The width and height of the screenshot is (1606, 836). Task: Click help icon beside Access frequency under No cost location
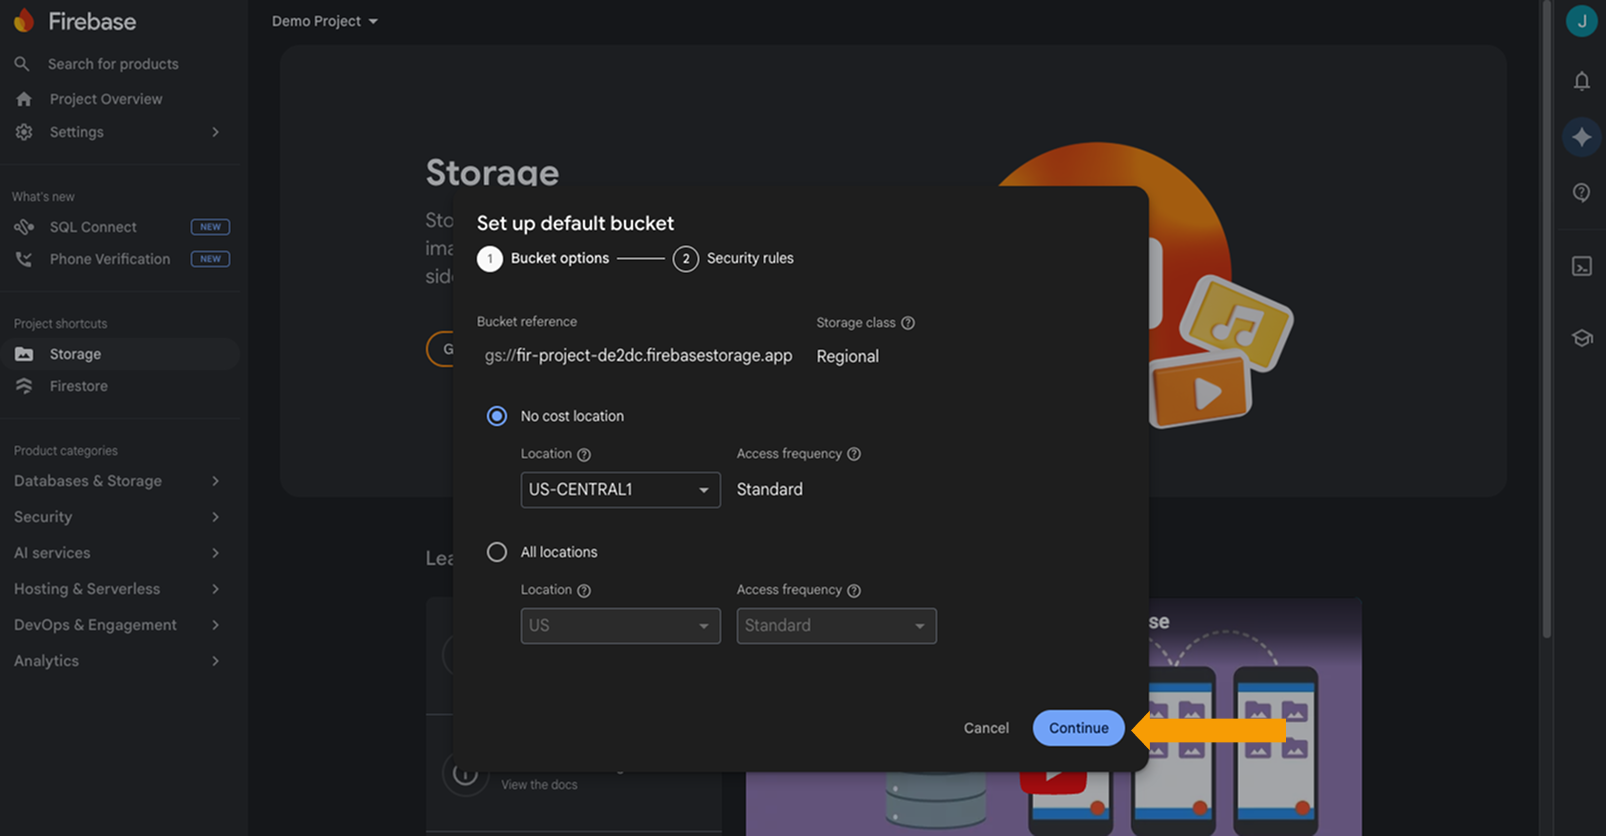click(854, 454)
